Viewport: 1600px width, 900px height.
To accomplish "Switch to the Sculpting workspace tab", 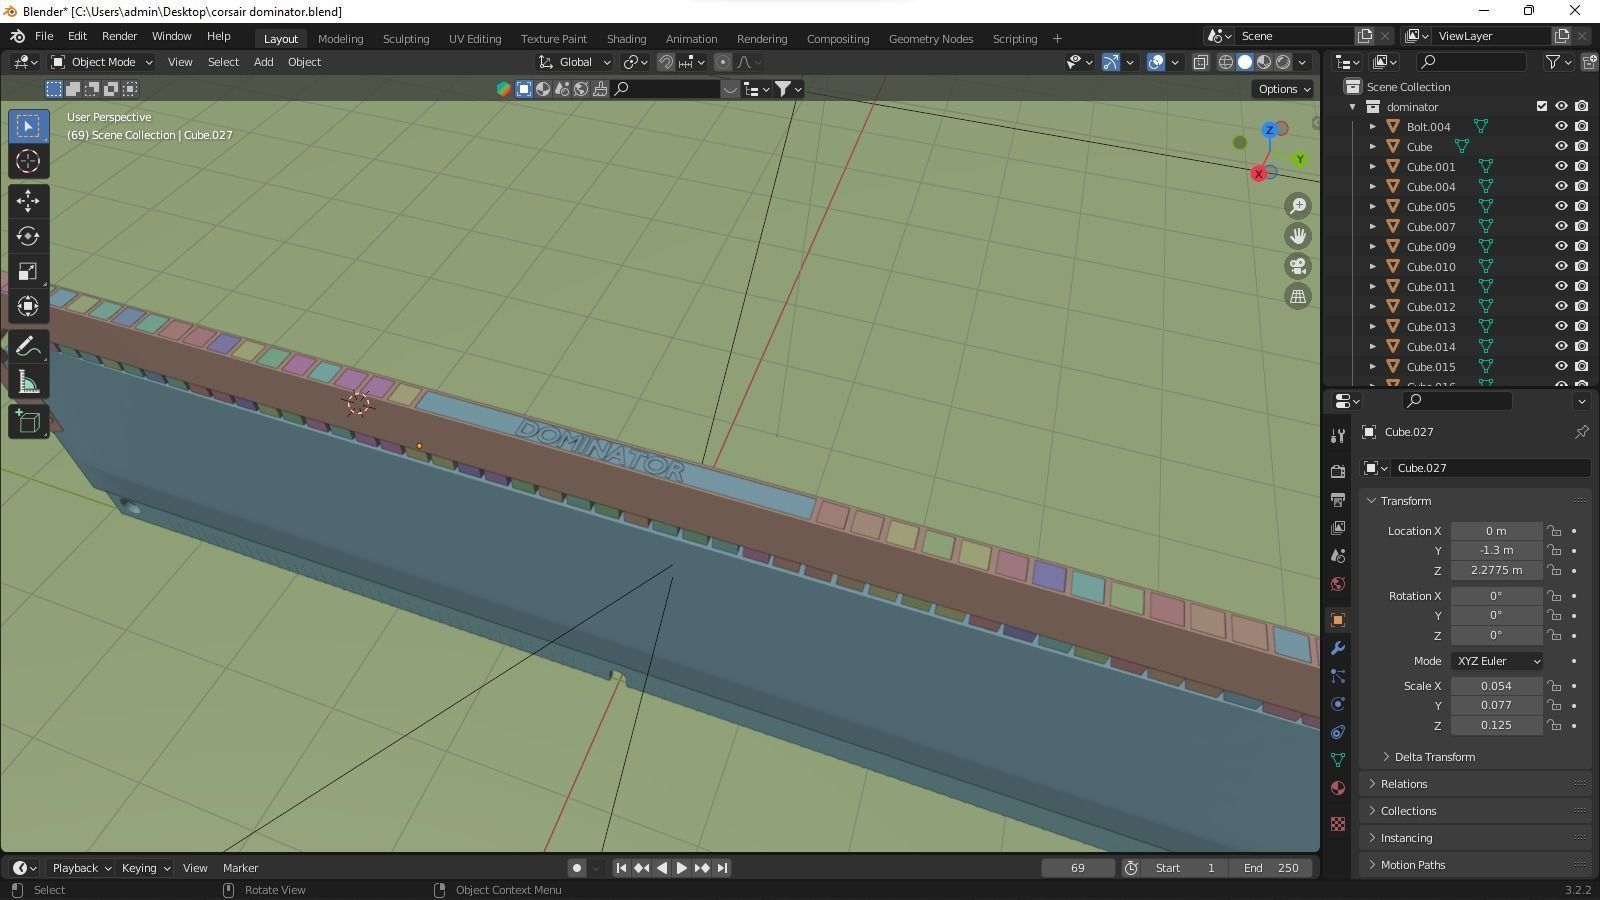I will coord(405,39).
